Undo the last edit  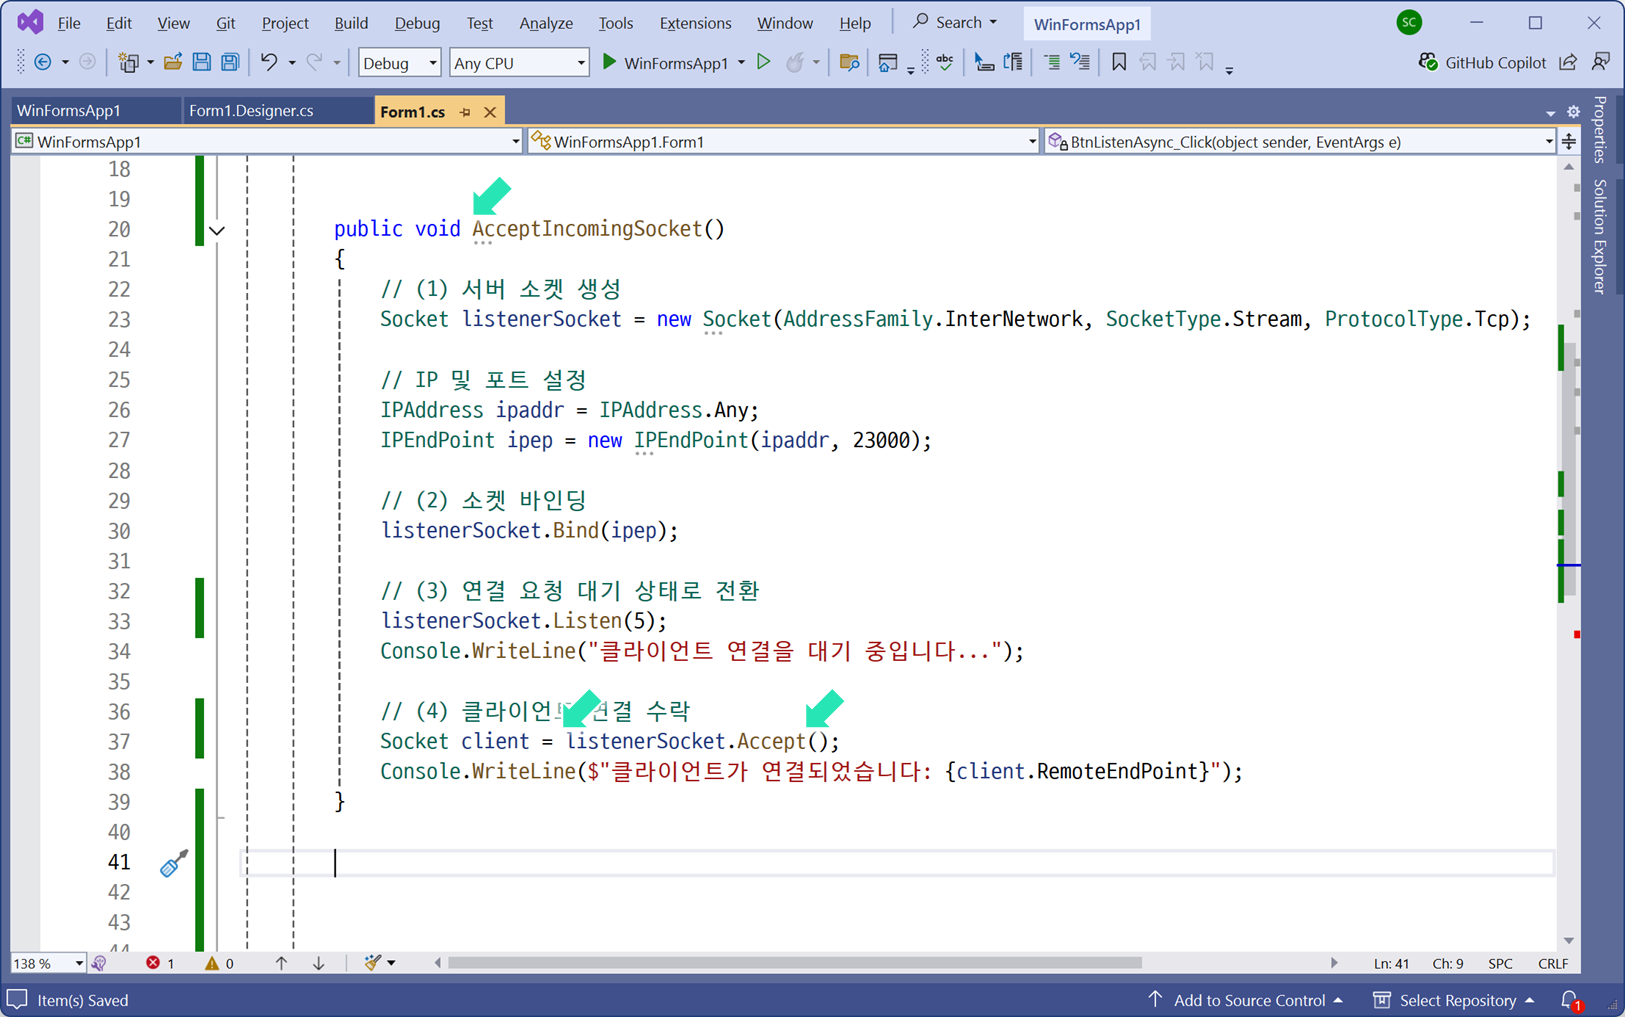click(x=268, y=63)
